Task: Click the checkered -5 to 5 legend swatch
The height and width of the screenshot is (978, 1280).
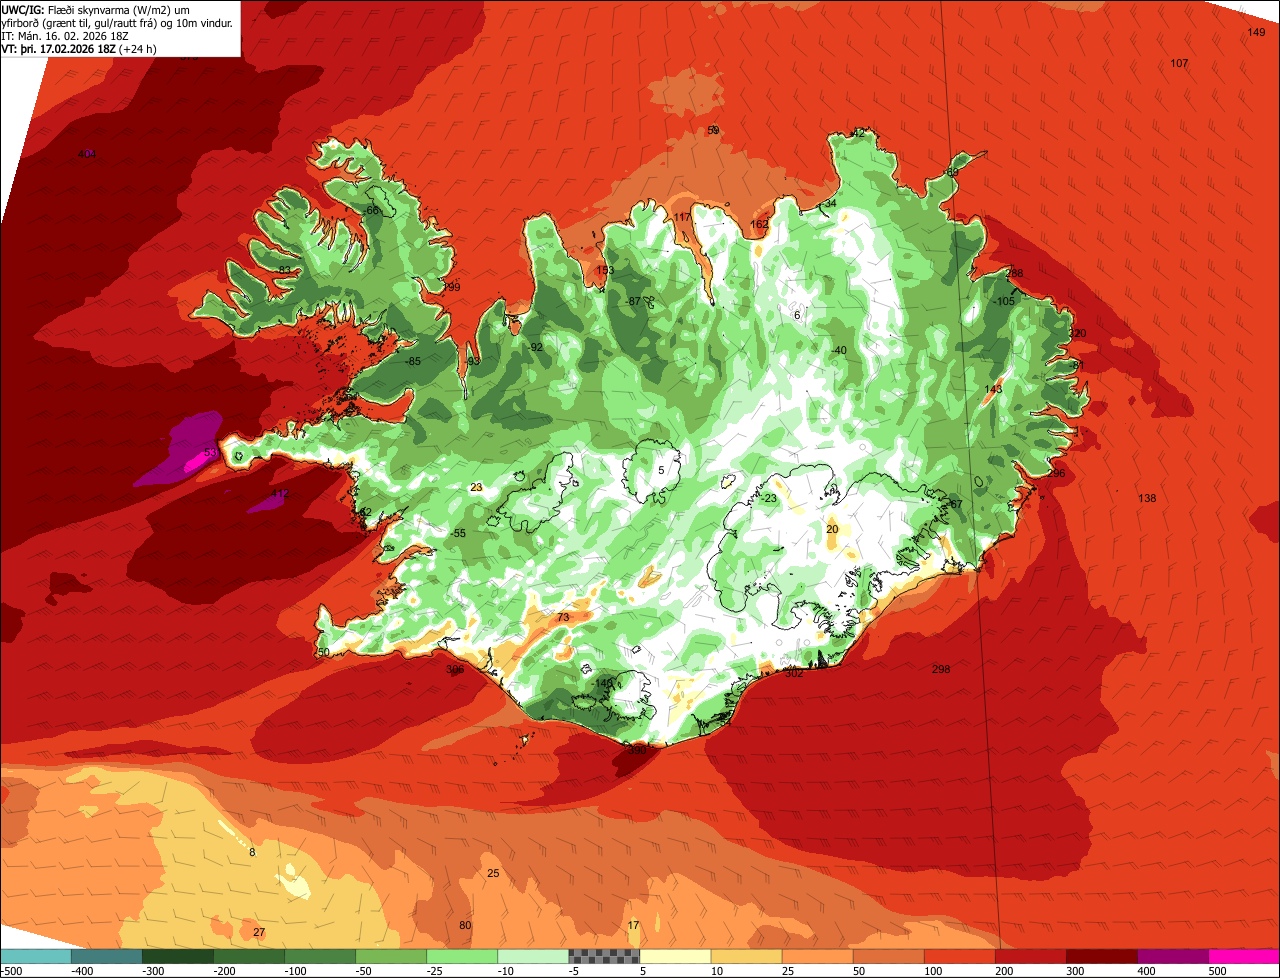Action: (604, 956)
